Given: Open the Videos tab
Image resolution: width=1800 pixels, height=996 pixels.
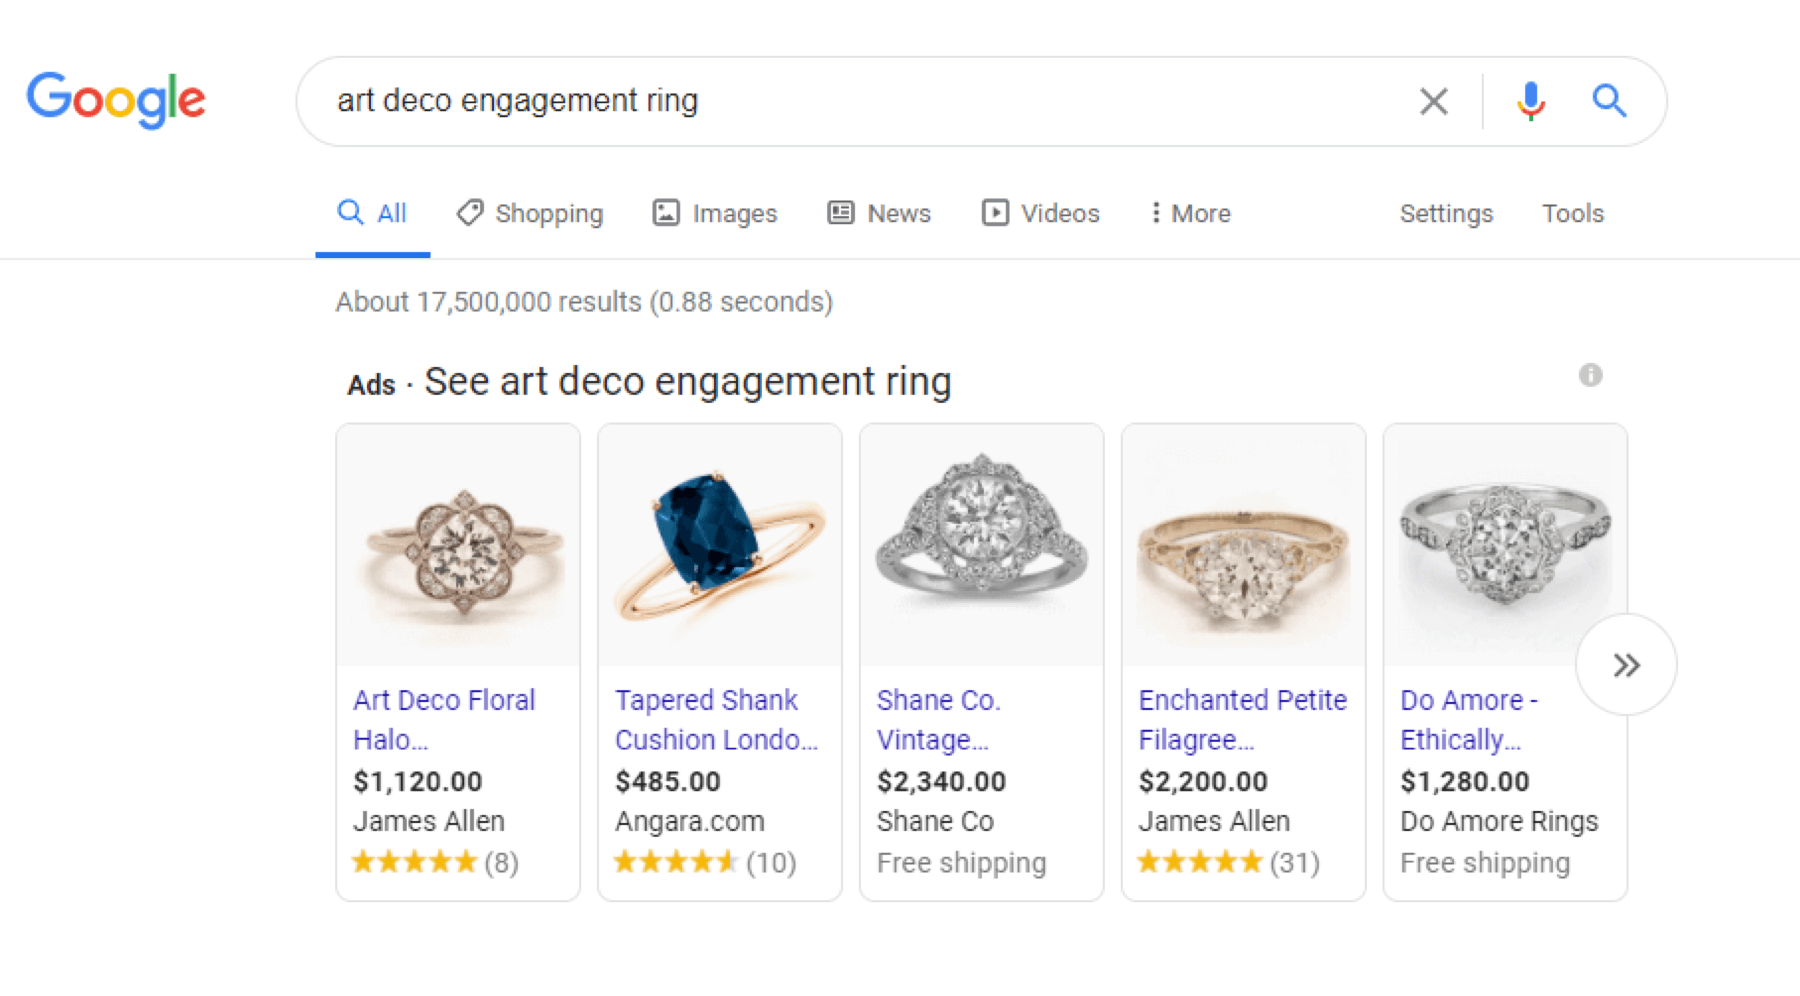Looking at the screenshot, I should pyautogui.click(x=1040, y=213).
